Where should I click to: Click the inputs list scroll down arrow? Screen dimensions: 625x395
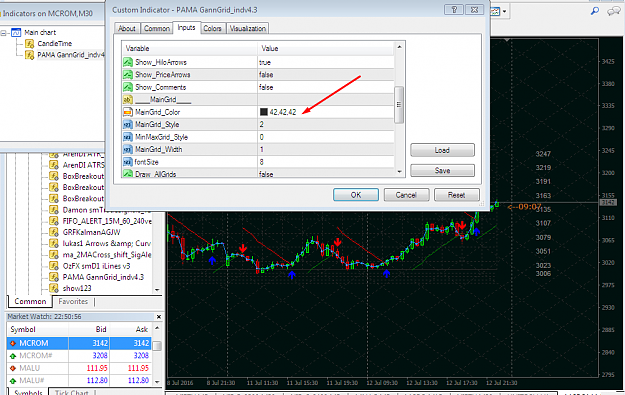tap(399, 172)
